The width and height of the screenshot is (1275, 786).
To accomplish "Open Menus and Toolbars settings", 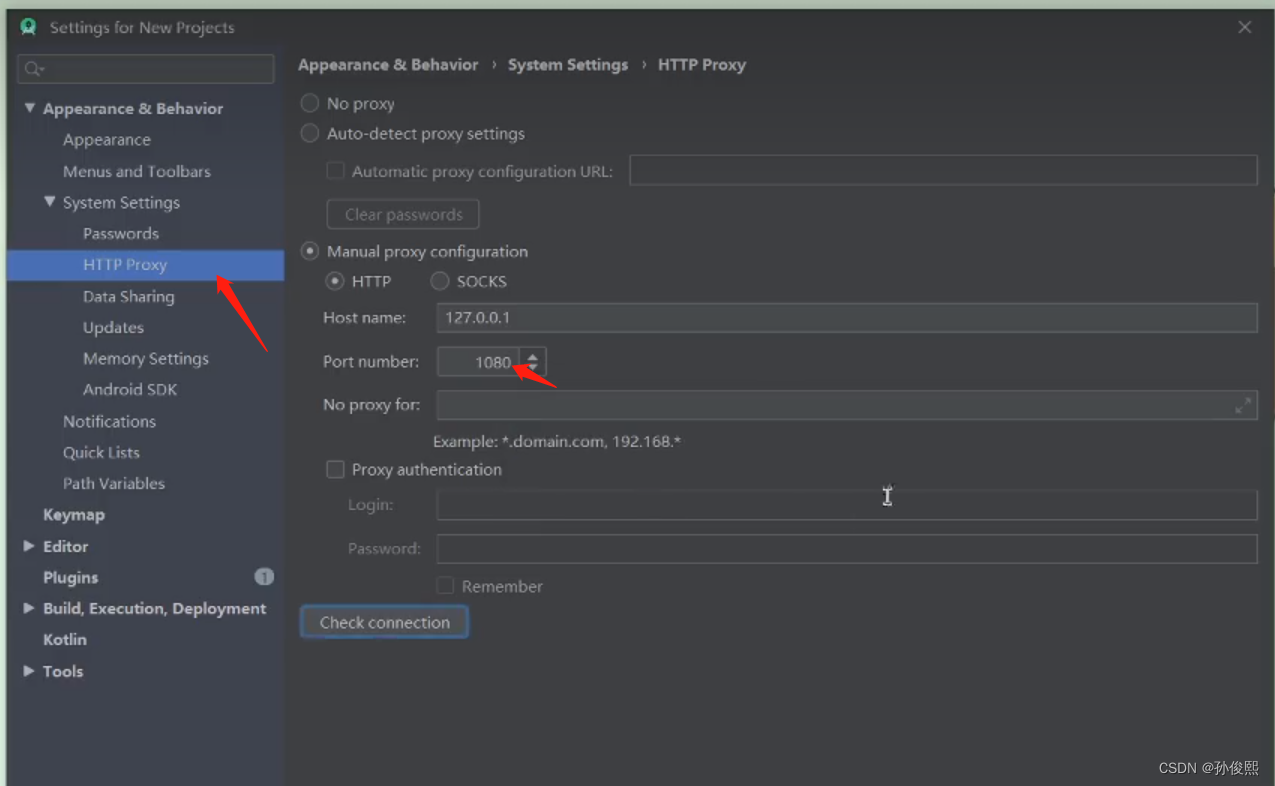I will tap(137, 171).
